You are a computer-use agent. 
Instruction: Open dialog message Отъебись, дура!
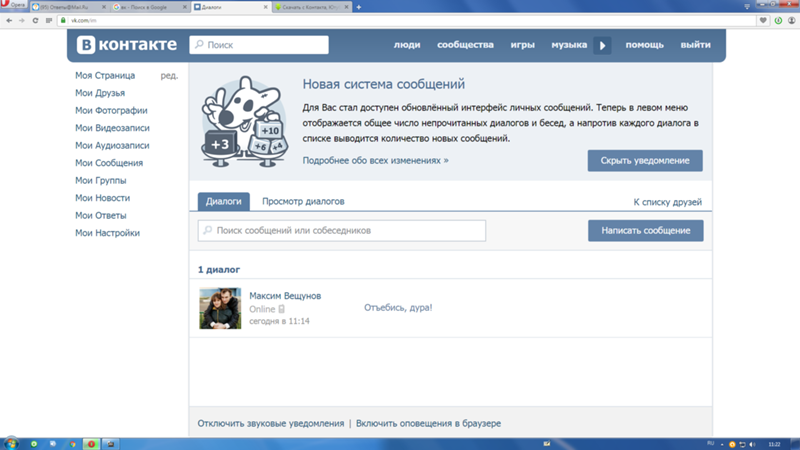click(398, 308)
